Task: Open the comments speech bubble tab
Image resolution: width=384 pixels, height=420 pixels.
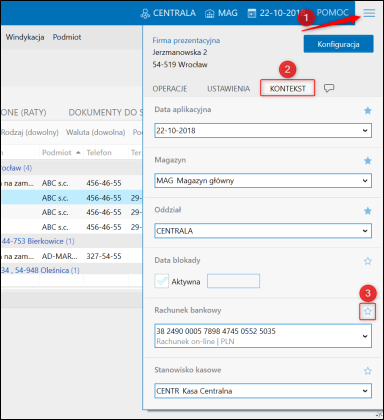Action: coord(329,88)
